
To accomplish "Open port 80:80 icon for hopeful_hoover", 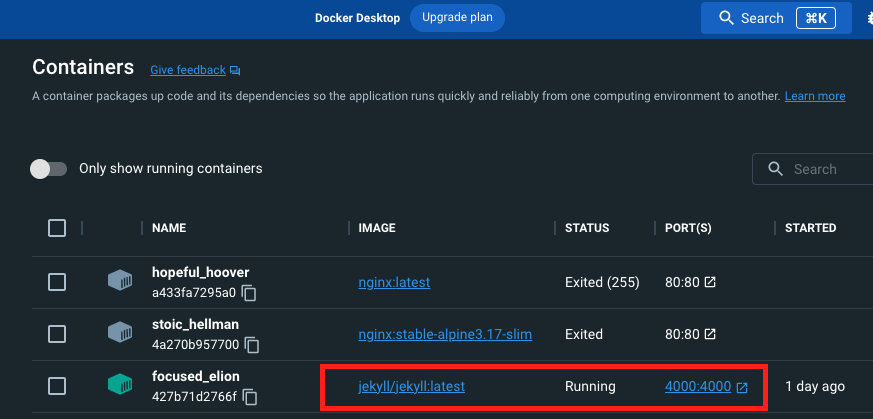I will tap(710, 283).
